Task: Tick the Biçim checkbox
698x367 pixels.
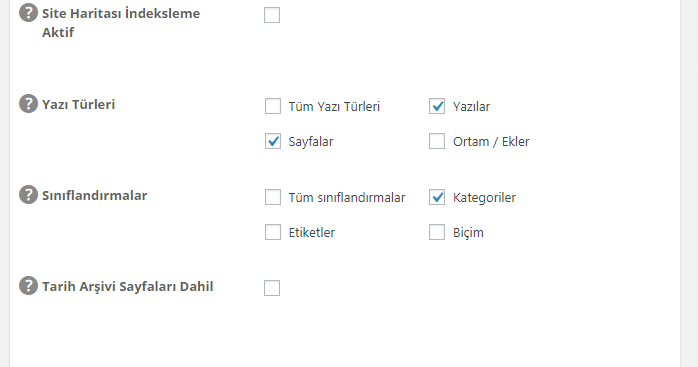Action: (x=437, y=232)
